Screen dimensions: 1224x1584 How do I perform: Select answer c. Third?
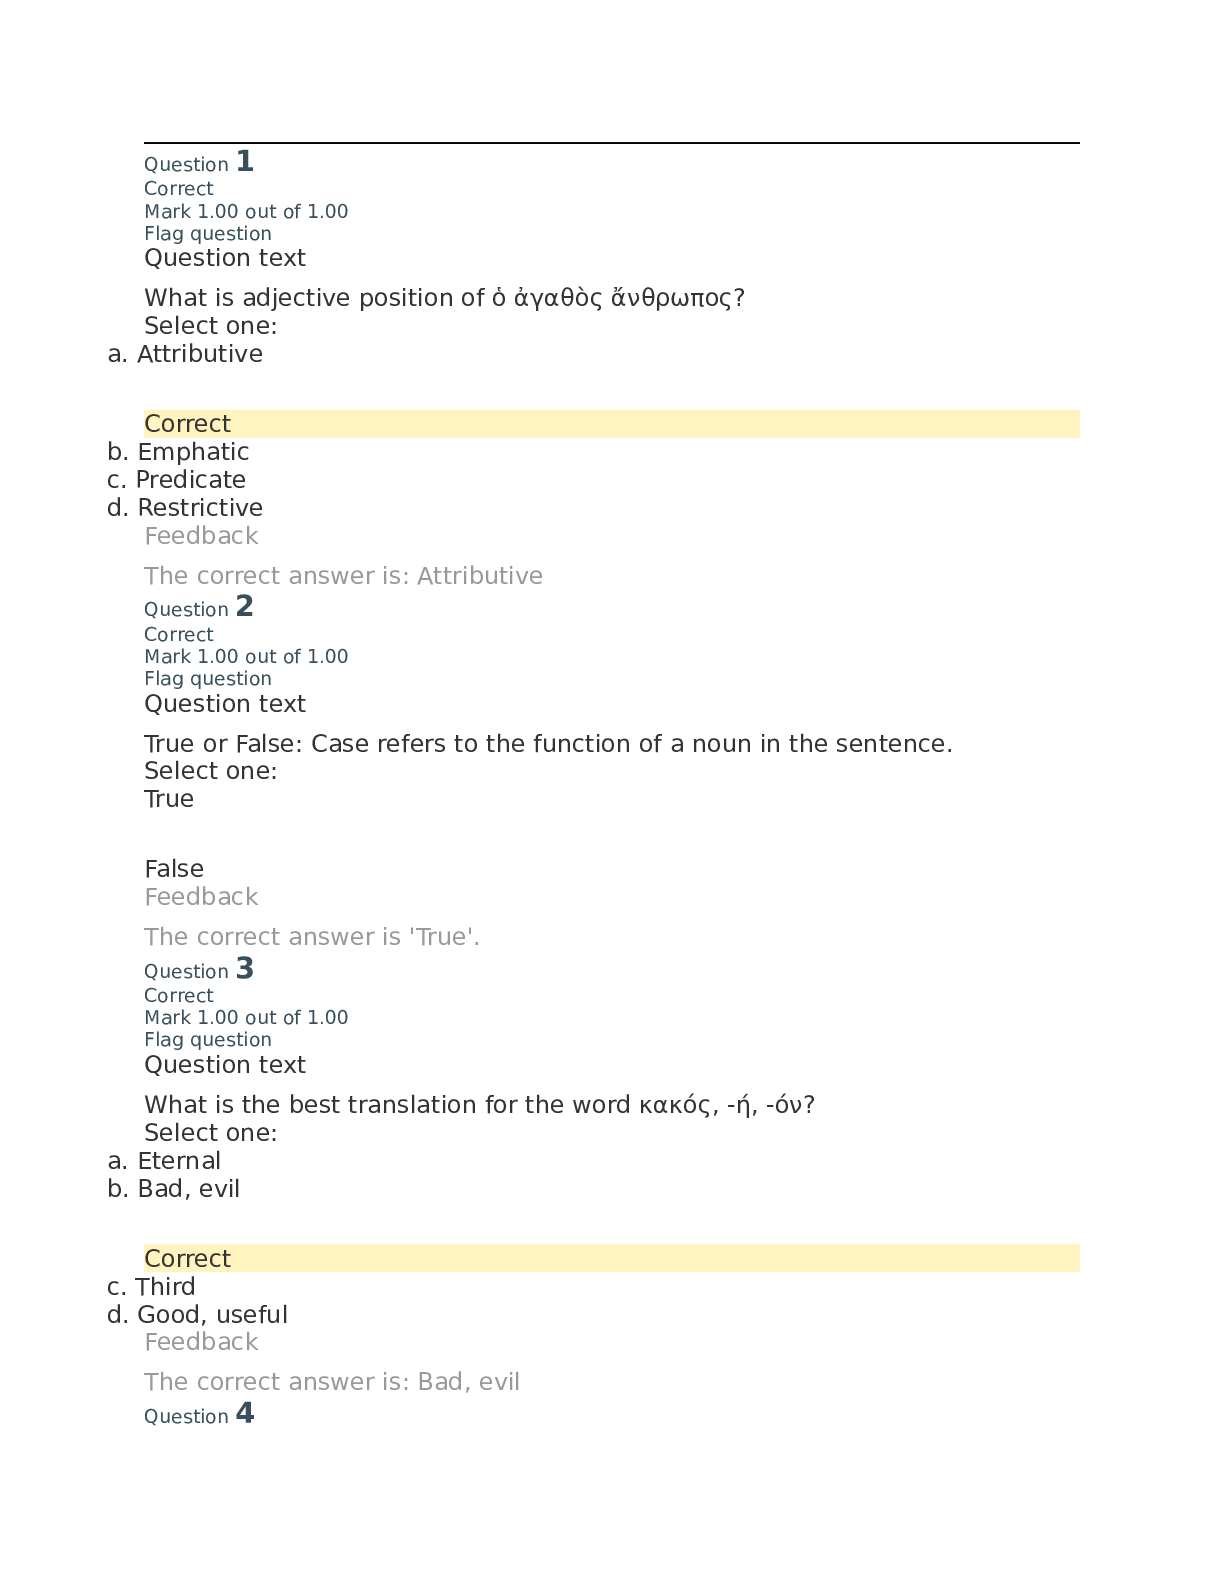point(151,1287)
